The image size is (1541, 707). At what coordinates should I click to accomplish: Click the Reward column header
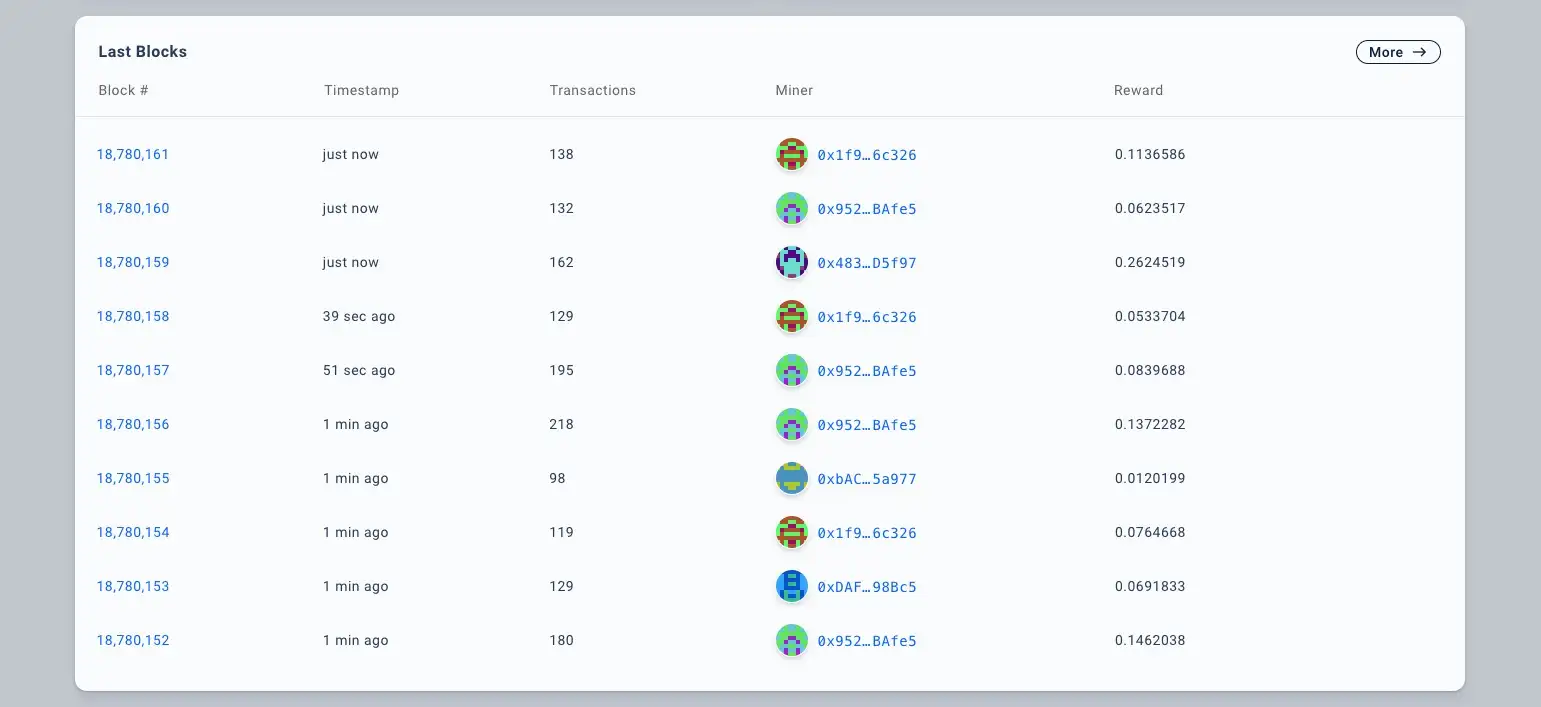click(1138, 90)
